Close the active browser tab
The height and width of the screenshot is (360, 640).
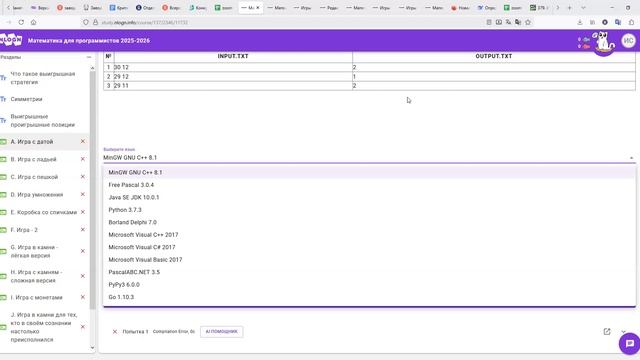point(258,8)
